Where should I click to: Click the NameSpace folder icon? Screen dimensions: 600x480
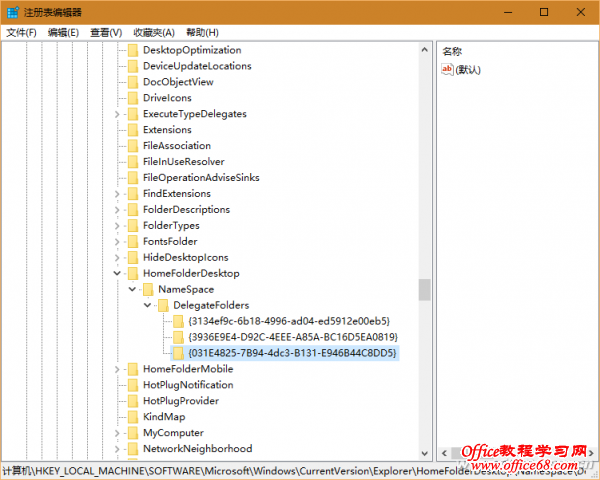(148, 289)
